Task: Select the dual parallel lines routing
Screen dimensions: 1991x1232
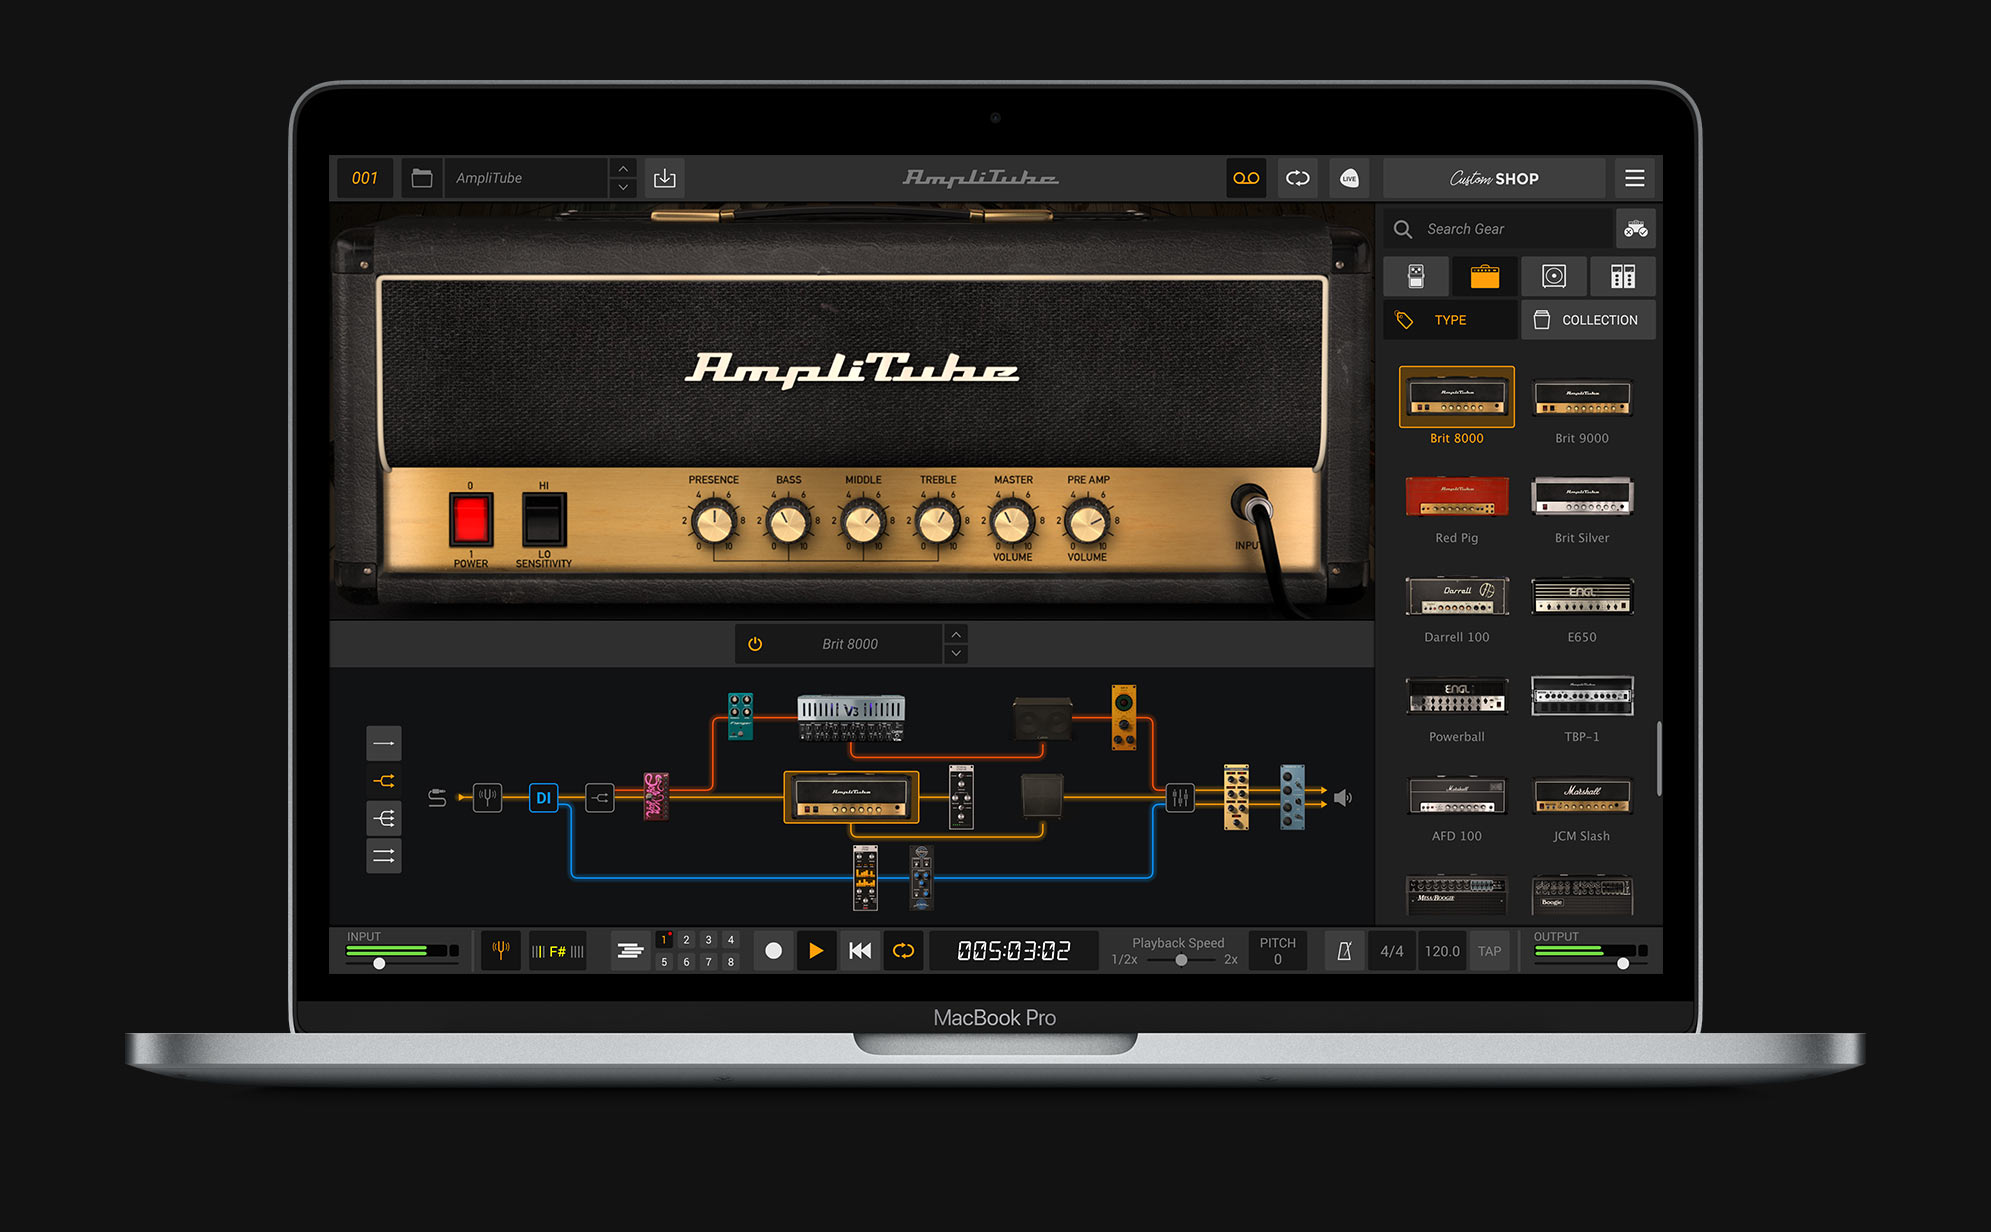Action: [x=384, y=856]
